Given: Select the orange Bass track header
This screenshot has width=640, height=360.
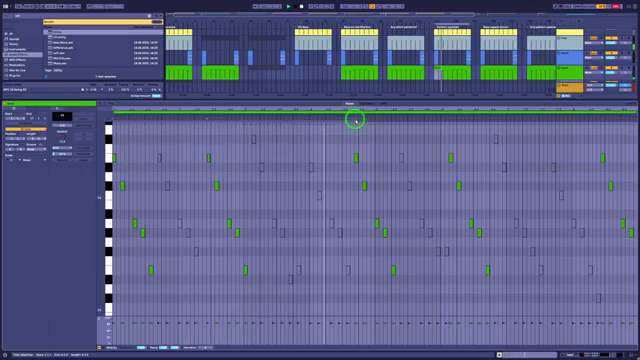Looking at the screenshot, I should [x=569, y=87].
